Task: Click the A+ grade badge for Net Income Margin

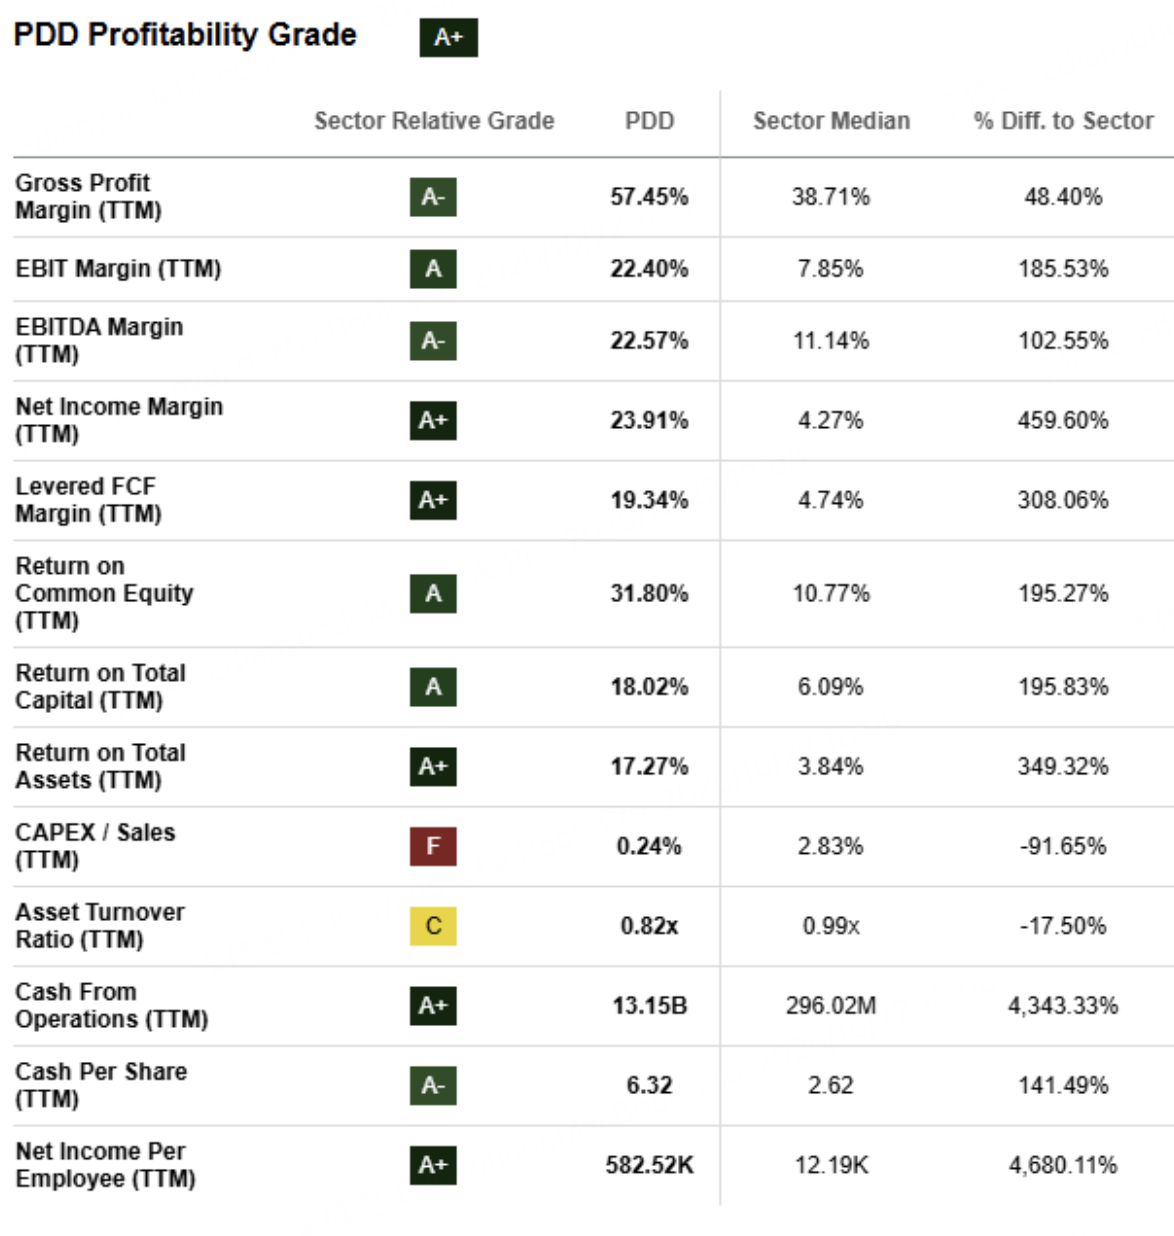Action: 433,421
